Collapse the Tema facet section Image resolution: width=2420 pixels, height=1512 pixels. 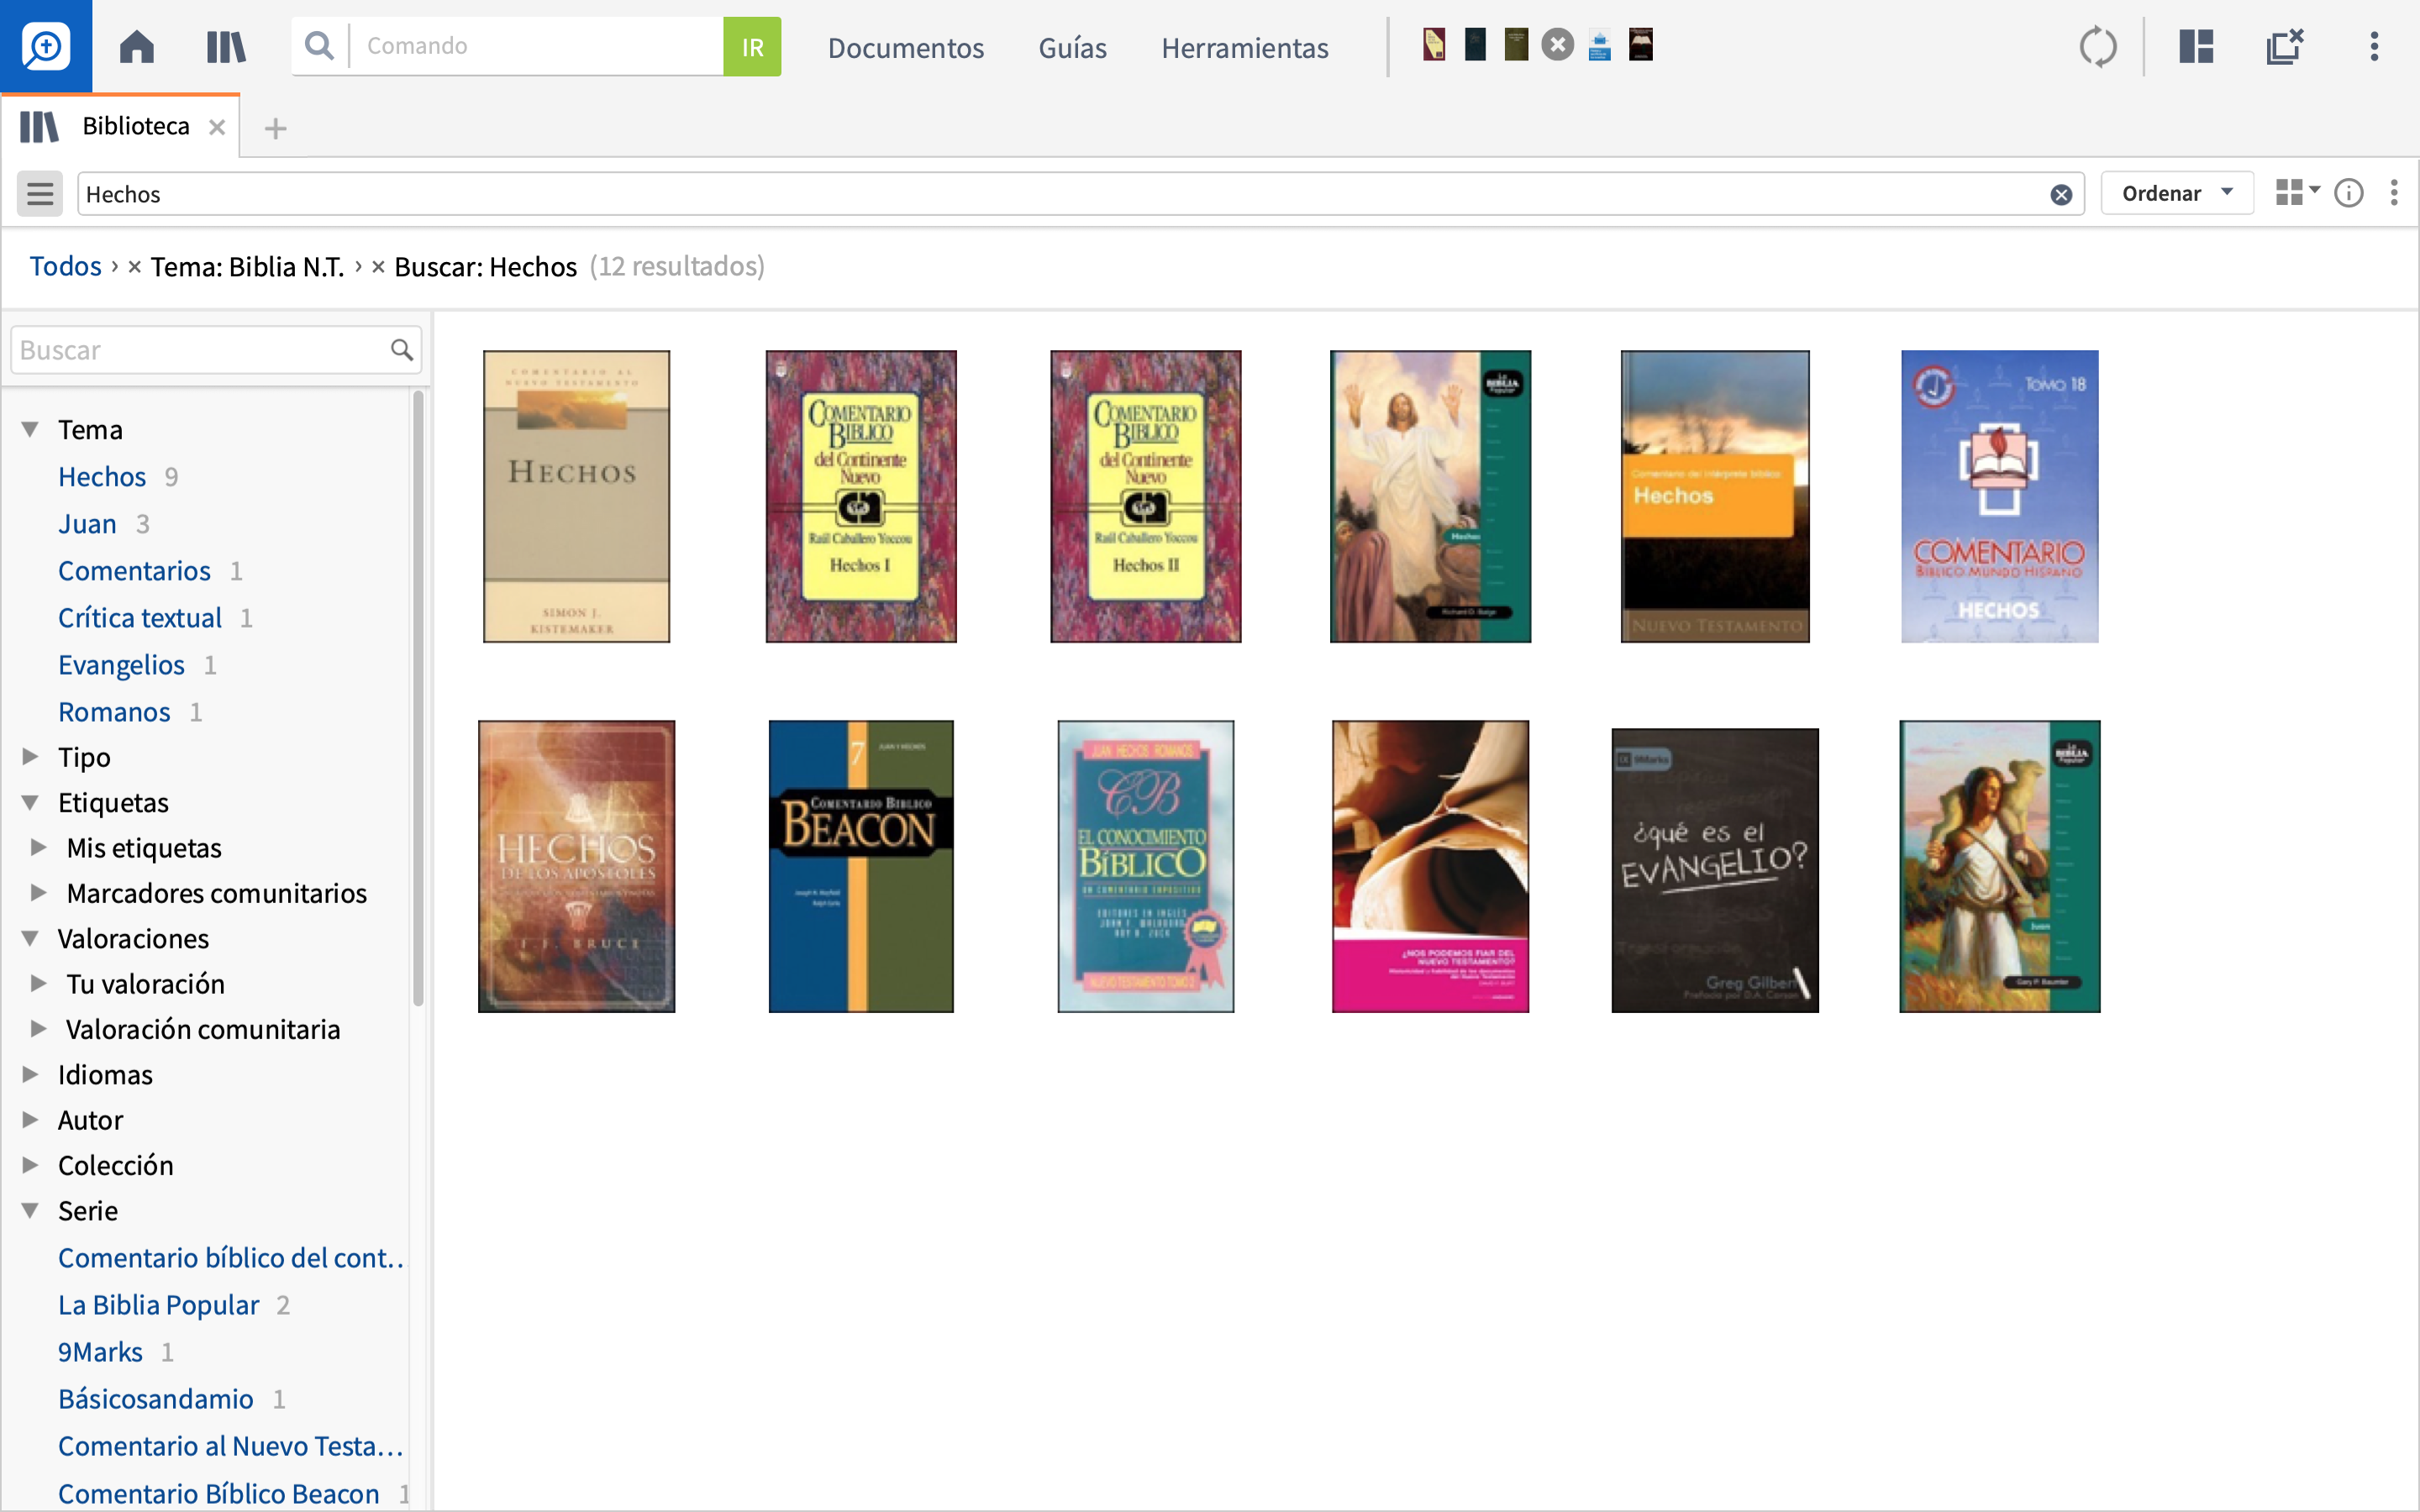click(x=30, y=430)
